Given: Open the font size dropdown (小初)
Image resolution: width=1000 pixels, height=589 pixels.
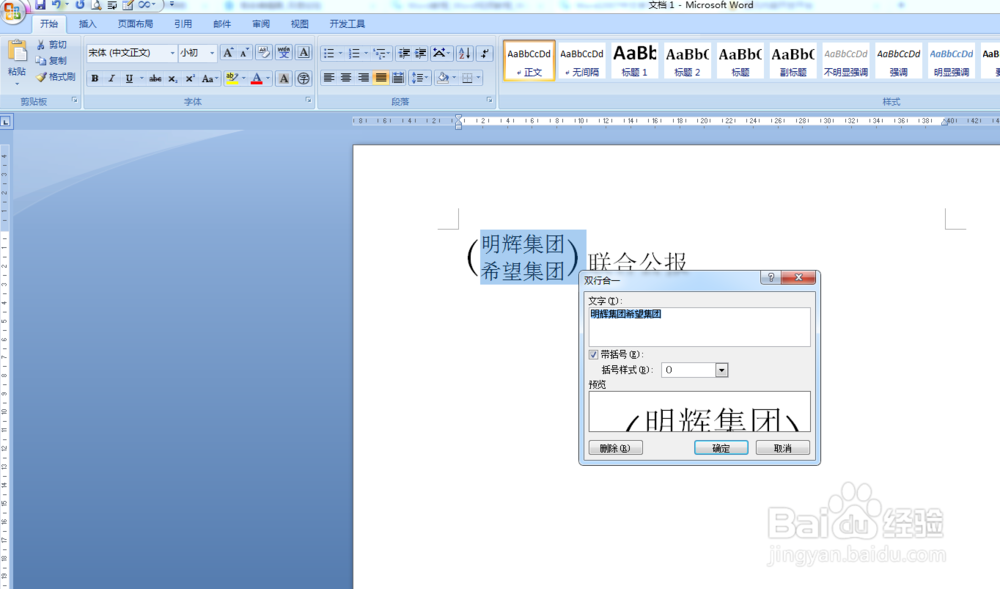Looking at the screenshot, I should click(x=212, y=53).
